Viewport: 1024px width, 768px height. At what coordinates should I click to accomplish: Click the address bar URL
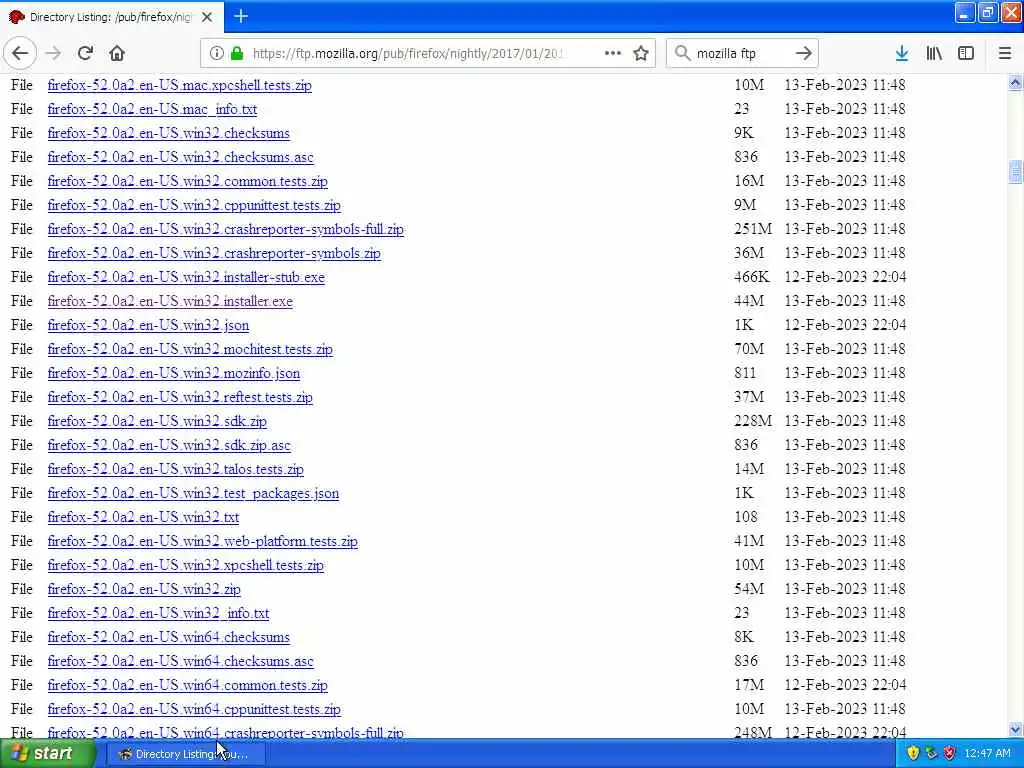click(408, 54)
